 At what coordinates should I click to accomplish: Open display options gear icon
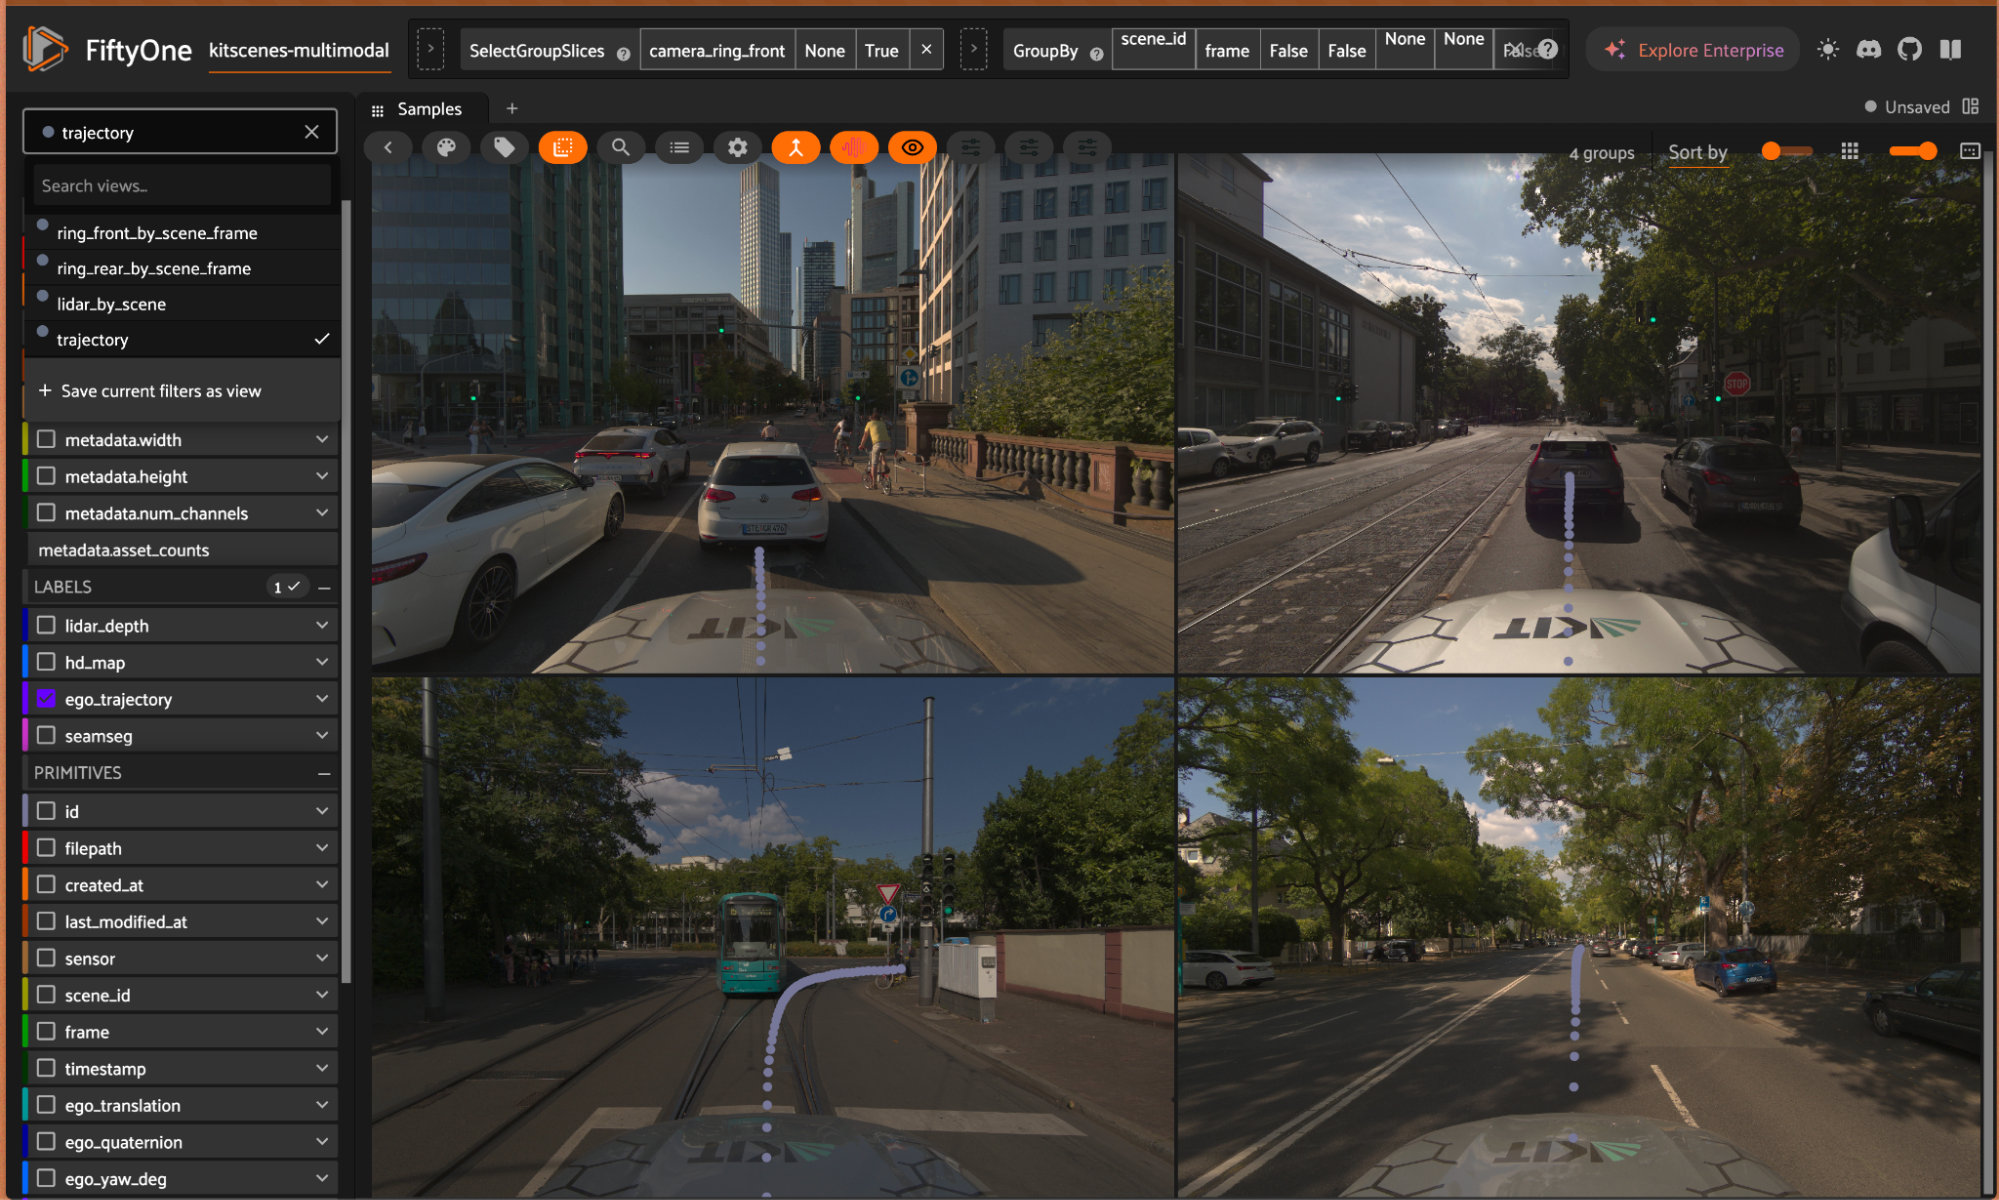[737, 148]
